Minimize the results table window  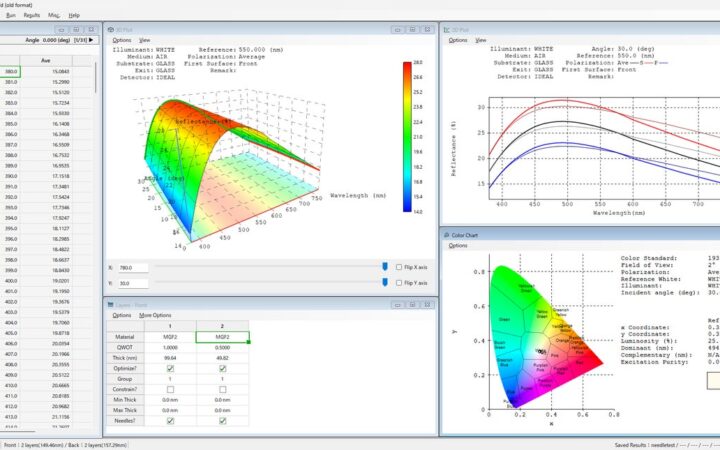click(x=62, y=29)
